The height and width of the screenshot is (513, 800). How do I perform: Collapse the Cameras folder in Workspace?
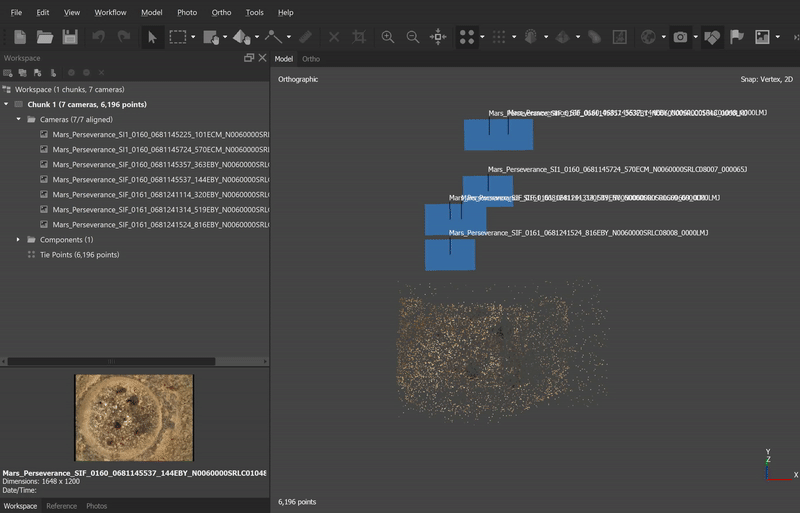[18, 119]
